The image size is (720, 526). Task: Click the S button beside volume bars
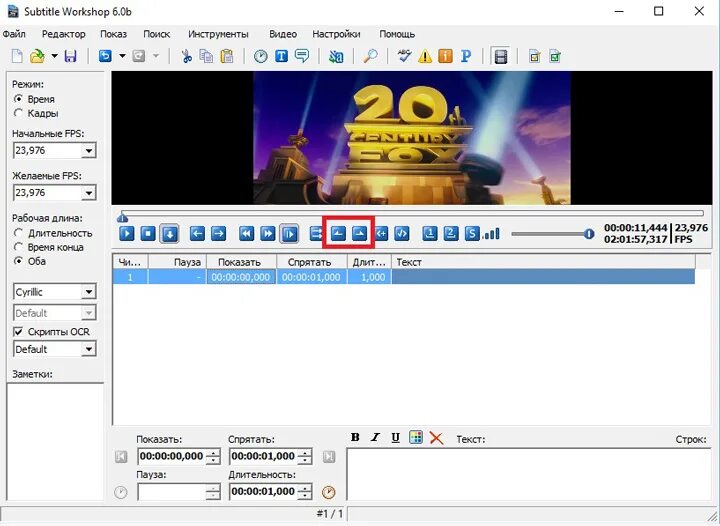(x=472, y=234)
